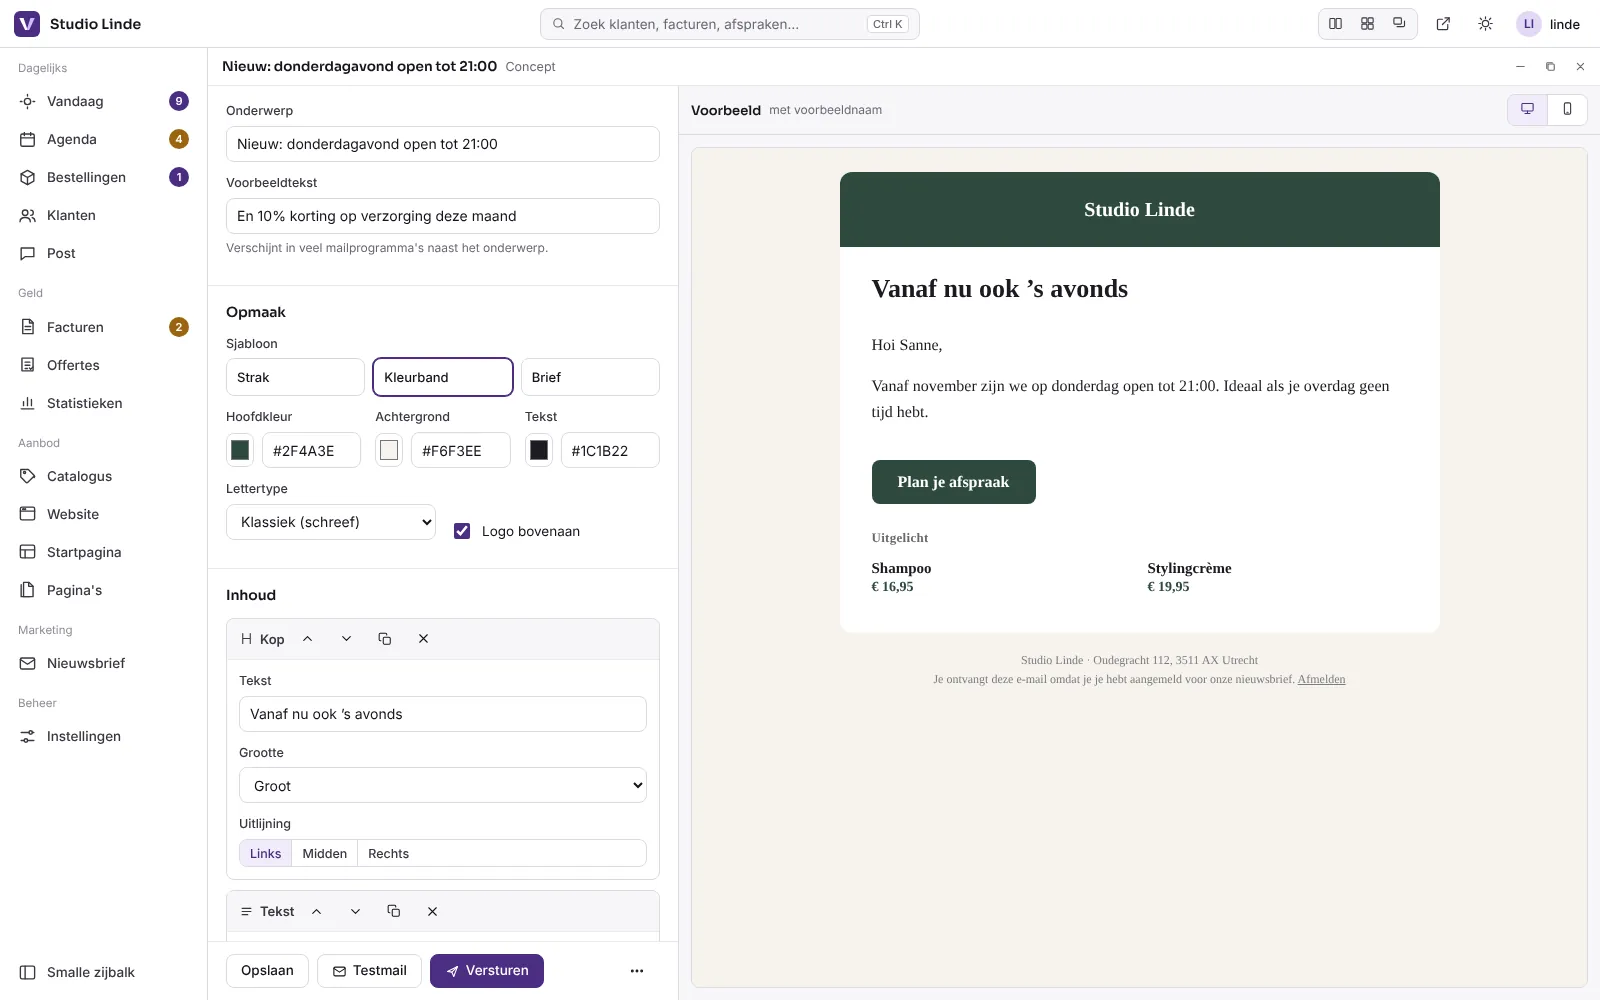1600x1000 pixels.
Task: Move the Tekst block up
Action: coord(317,912)
